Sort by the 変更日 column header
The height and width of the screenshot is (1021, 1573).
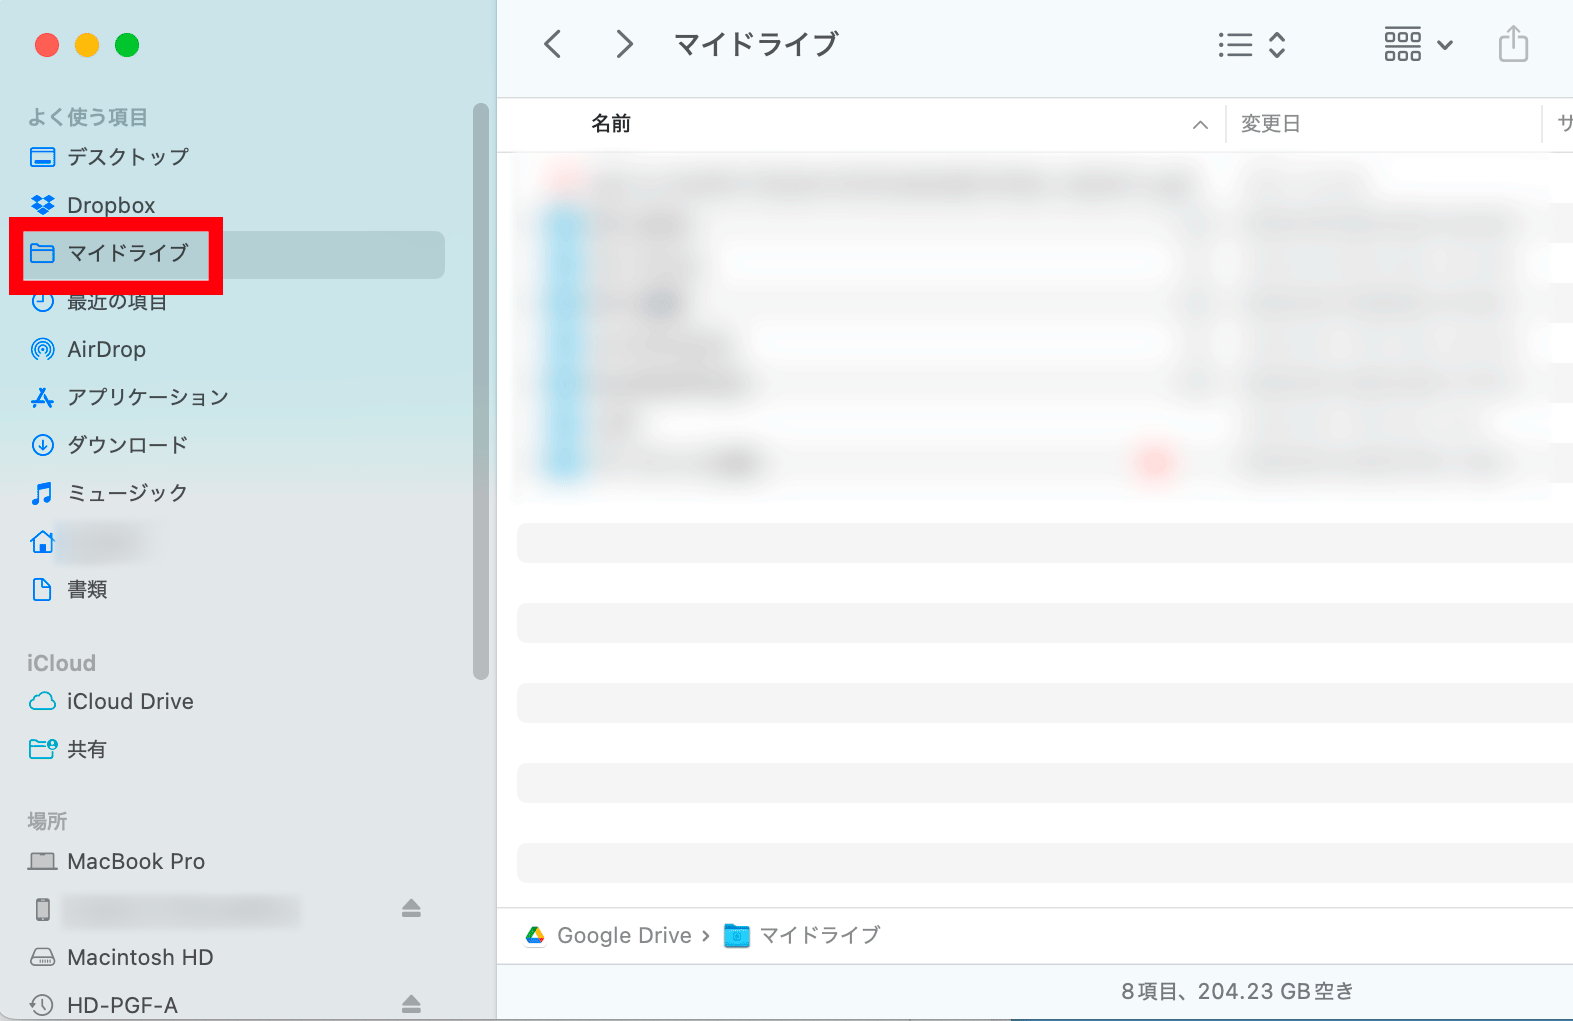[x=1270, y=124]
